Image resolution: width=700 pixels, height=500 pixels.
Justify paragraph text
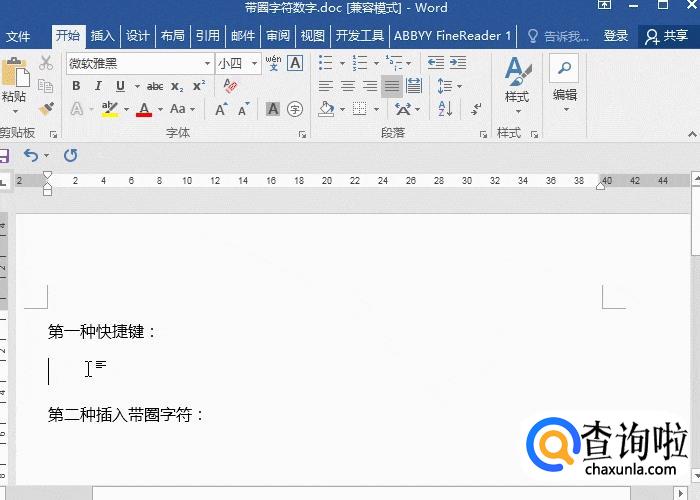click(x=392, y=86)
